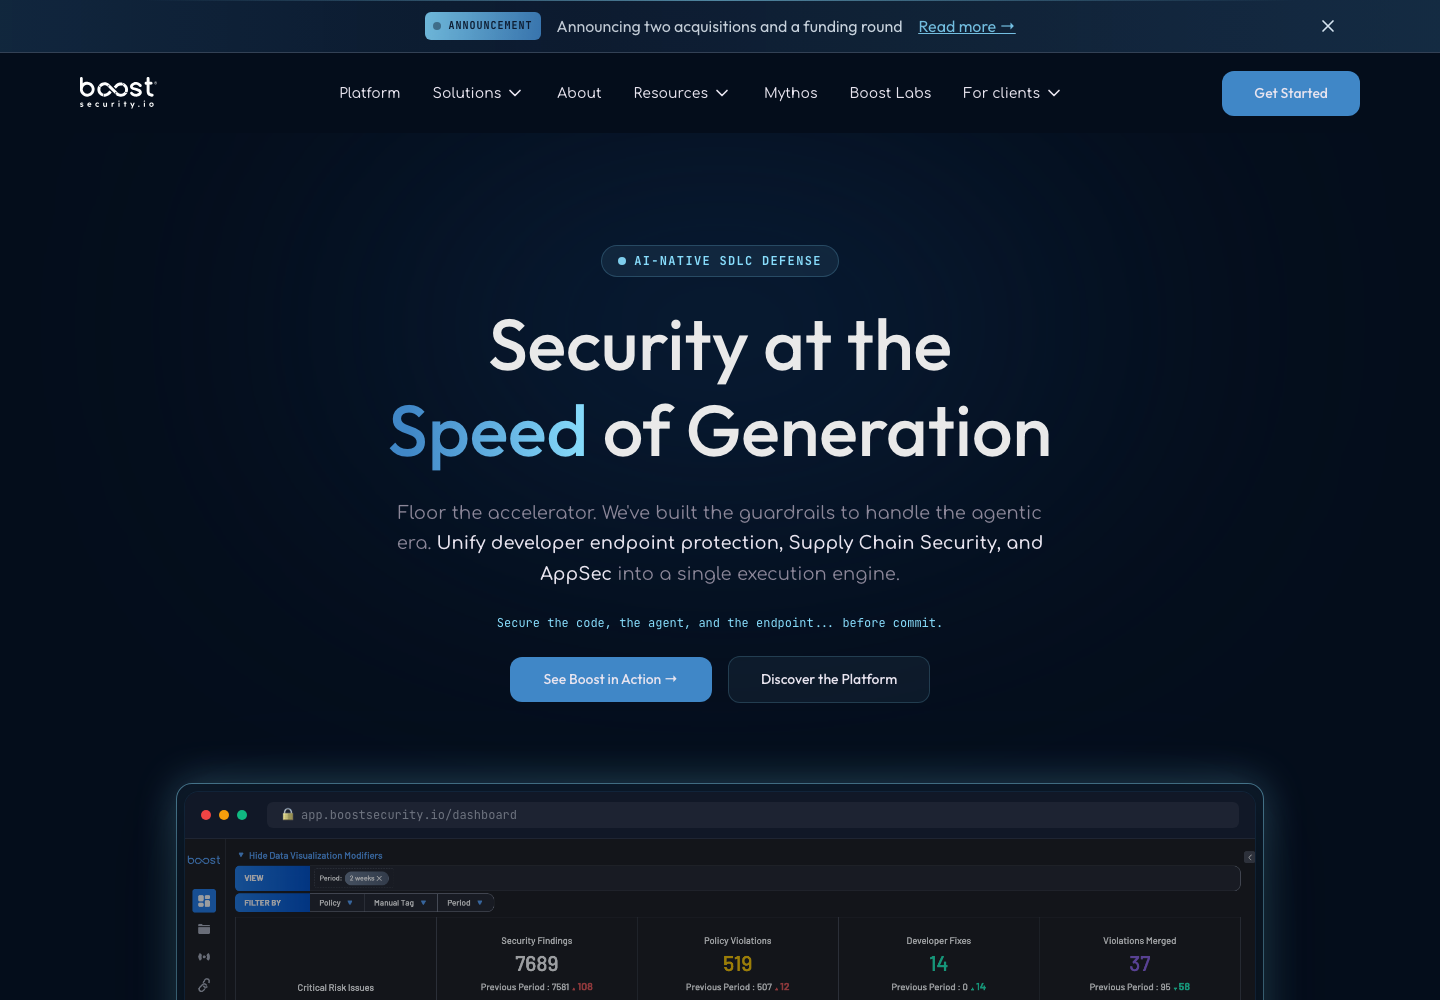
Task: Click the padlock icon in the address bar
Action: (288, 814)
